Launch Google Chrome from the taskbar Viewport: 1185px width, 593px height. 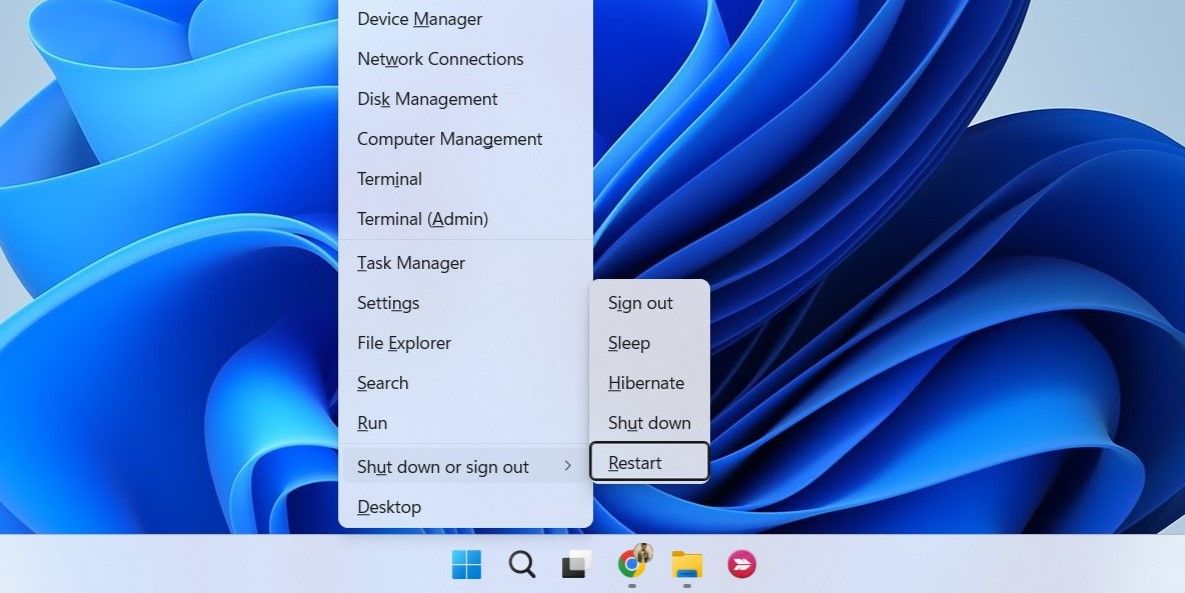click(x=630, y=565)
